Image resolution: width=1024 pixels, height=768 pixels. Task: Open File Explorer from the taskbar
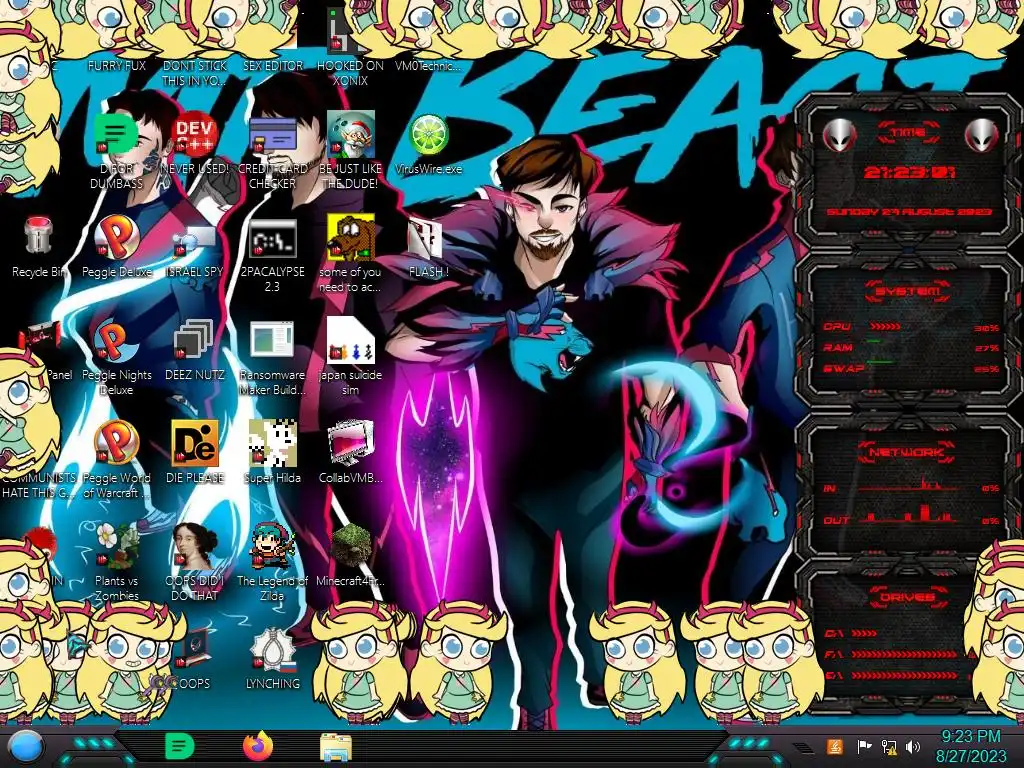(336, 747)
